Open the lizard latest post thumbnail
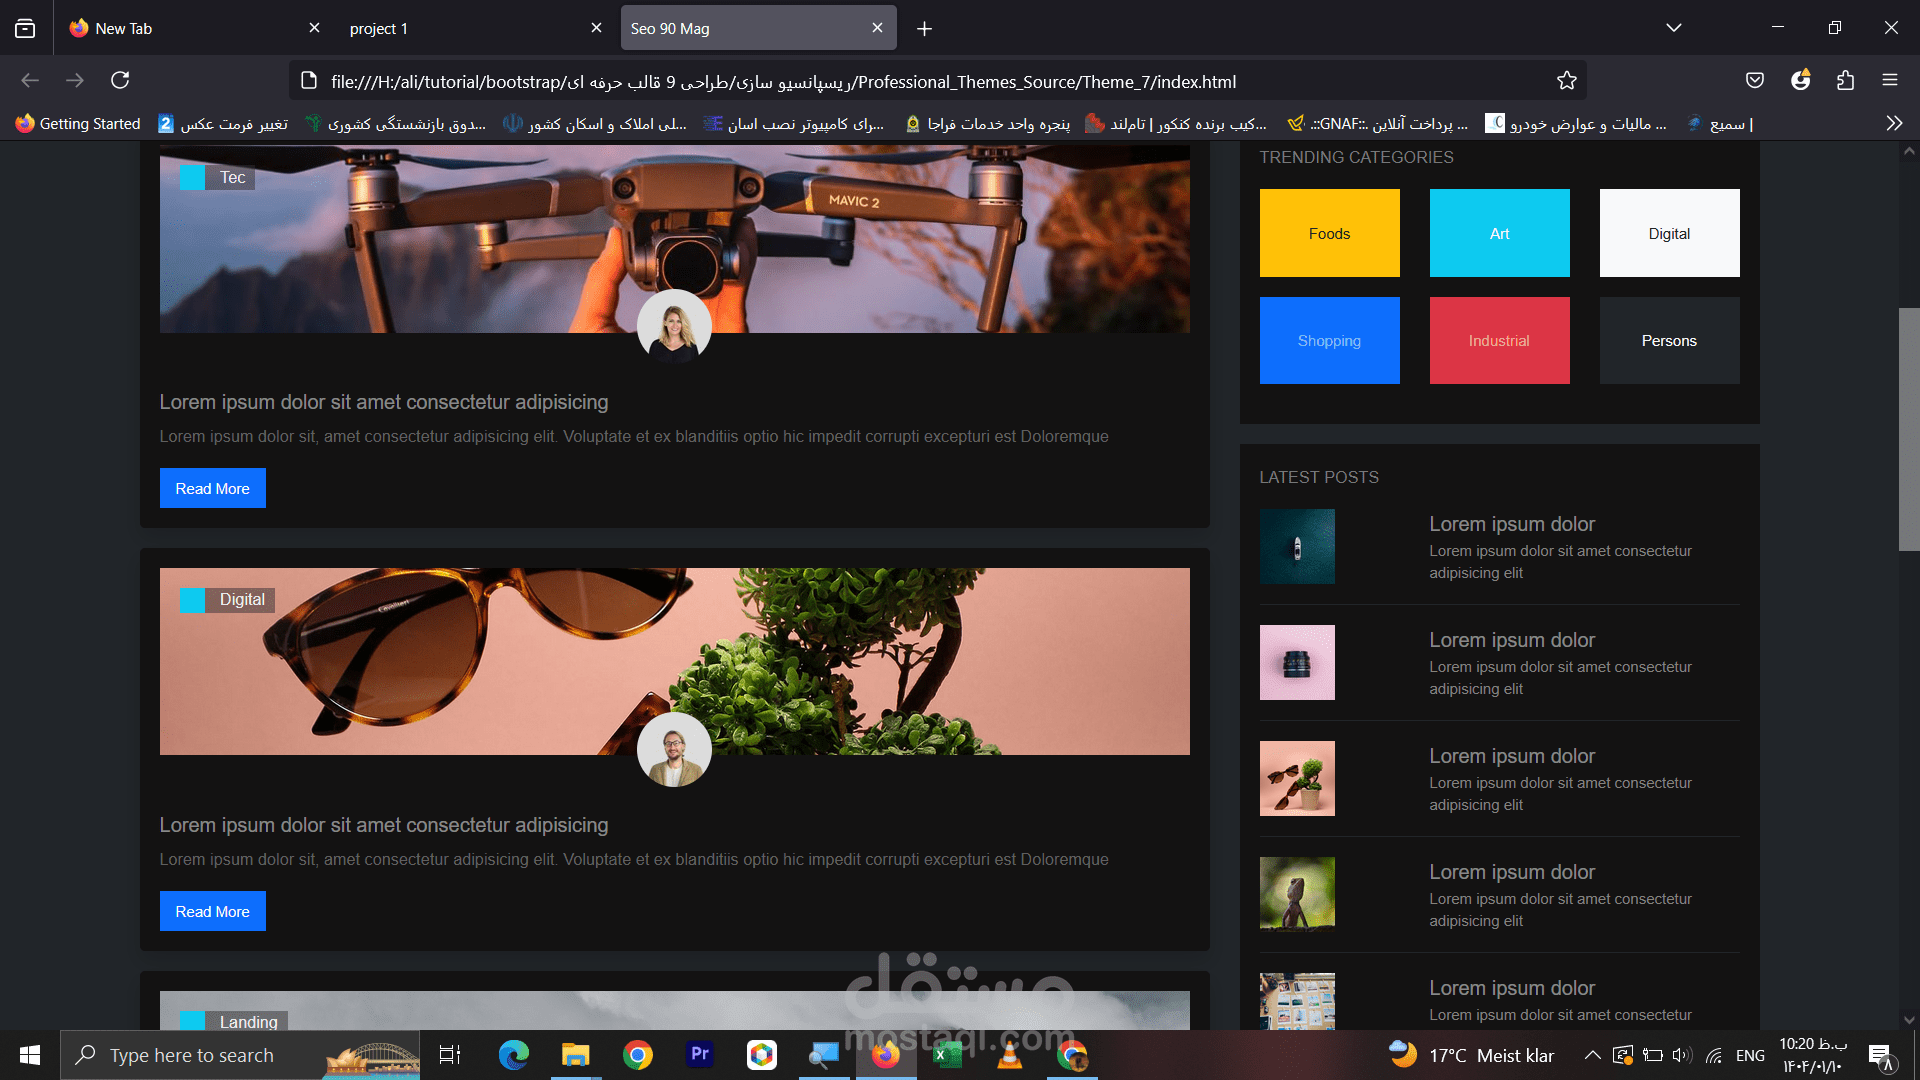This screenshot has width=1920, height=1080. [x=1297, y=894]
